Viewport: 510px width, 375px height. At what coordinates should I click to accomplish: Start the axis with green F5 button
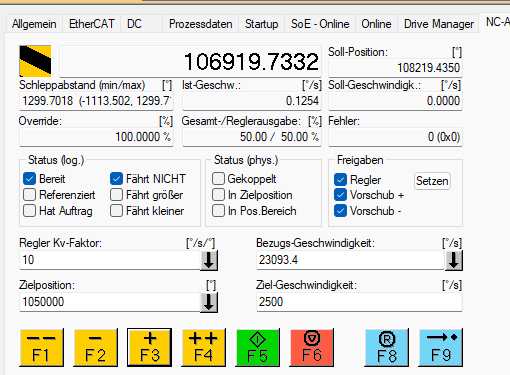pos(258,347)
